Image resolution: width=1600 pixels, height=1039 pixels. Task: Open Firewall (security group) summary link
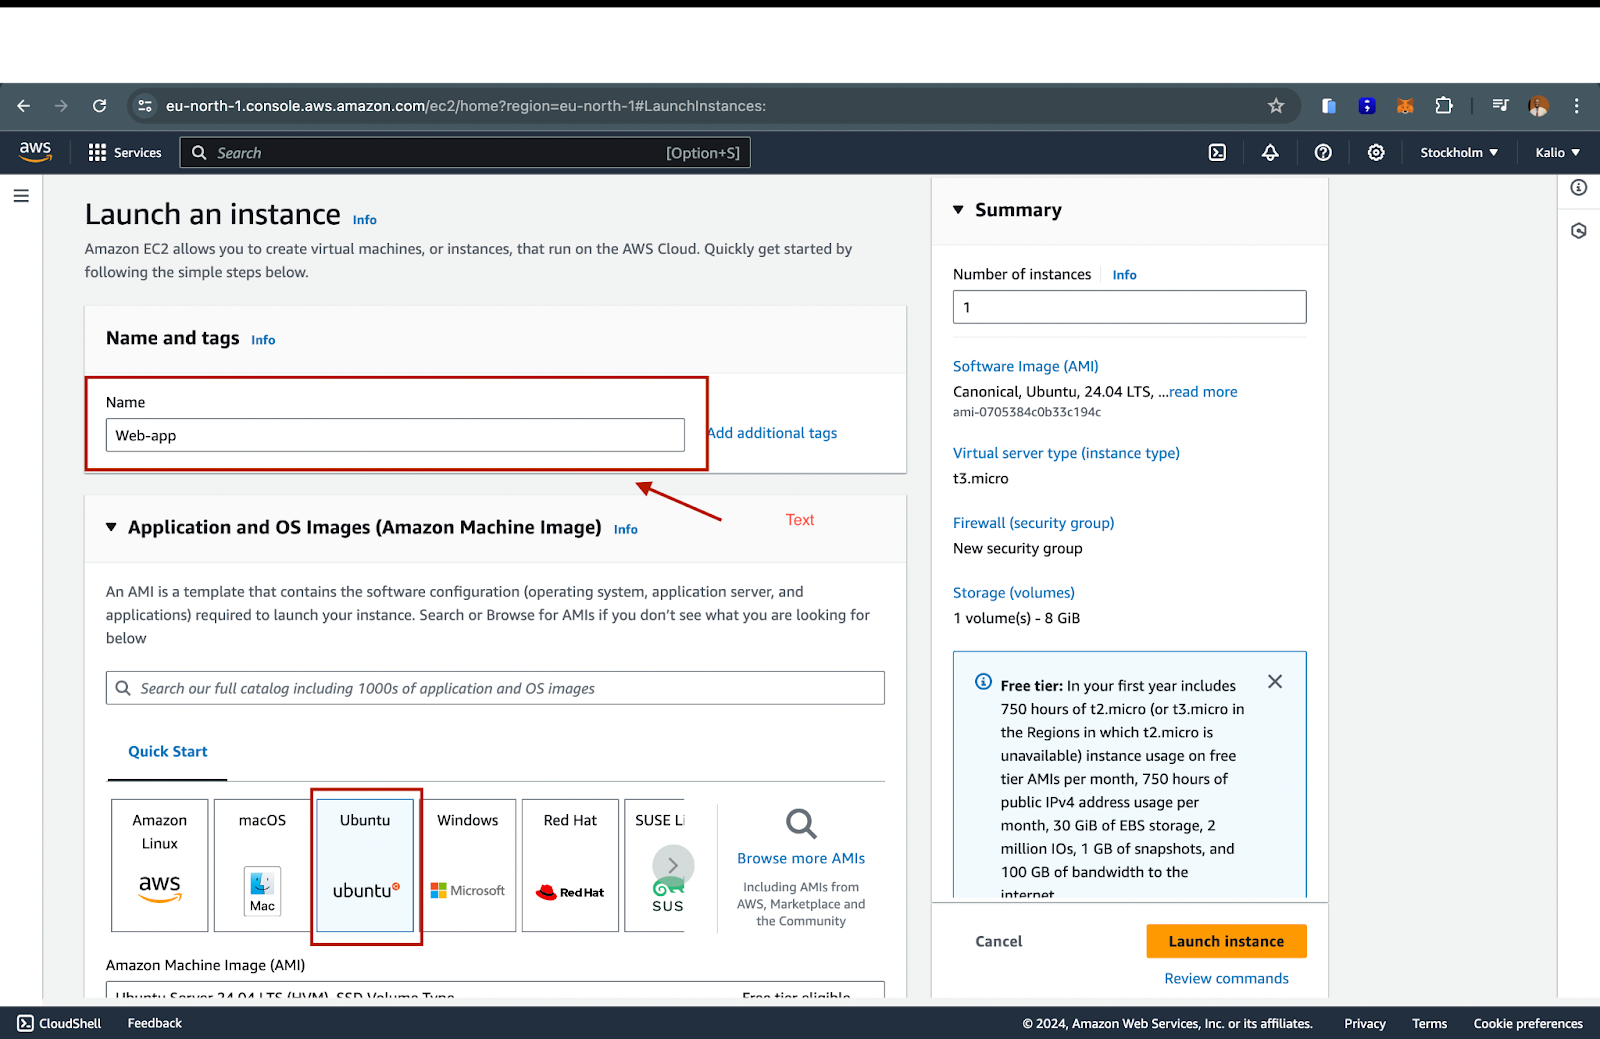click(1033, 523)
